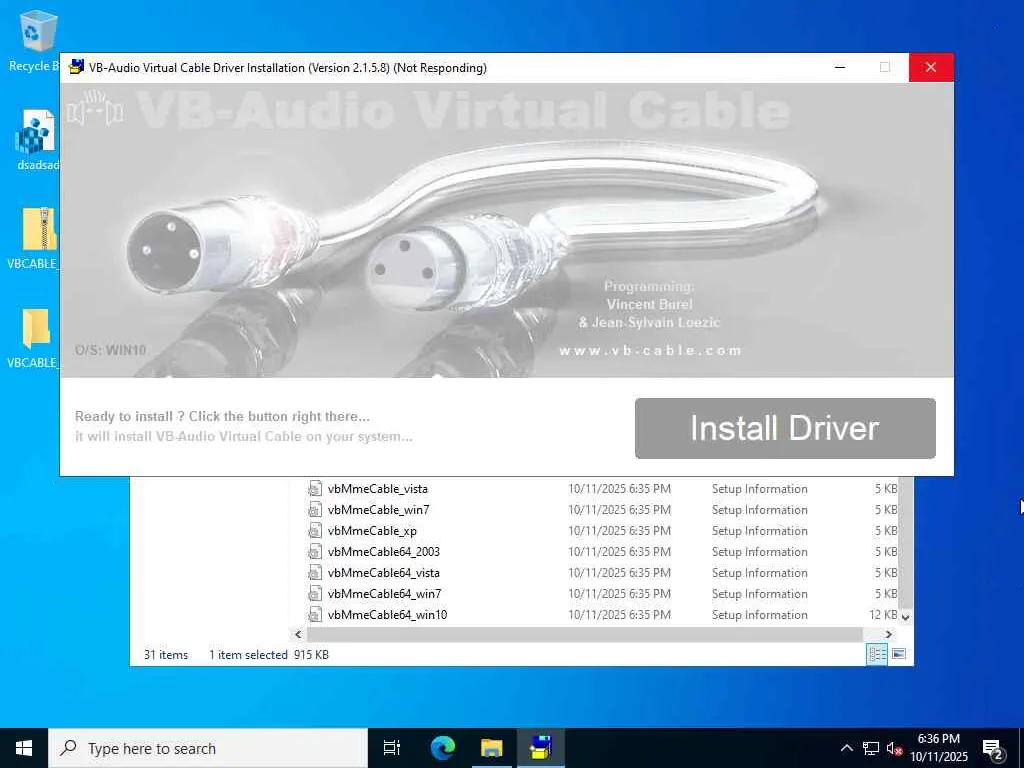Close the VB-Audio installer window
The image size is (1024, 768).
click(931, 67)
